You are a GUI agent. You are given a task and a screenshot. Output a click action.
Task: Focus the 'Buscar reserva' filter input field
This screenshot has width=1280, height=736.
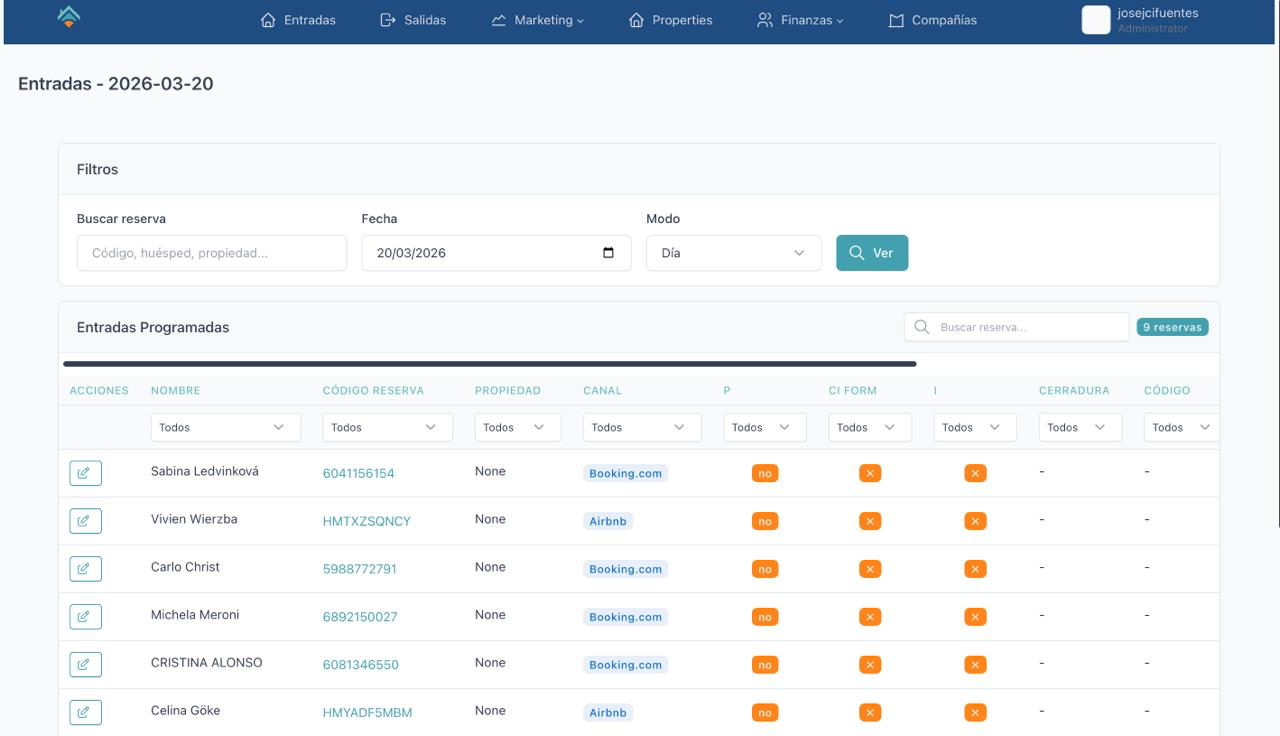point(212,253)
